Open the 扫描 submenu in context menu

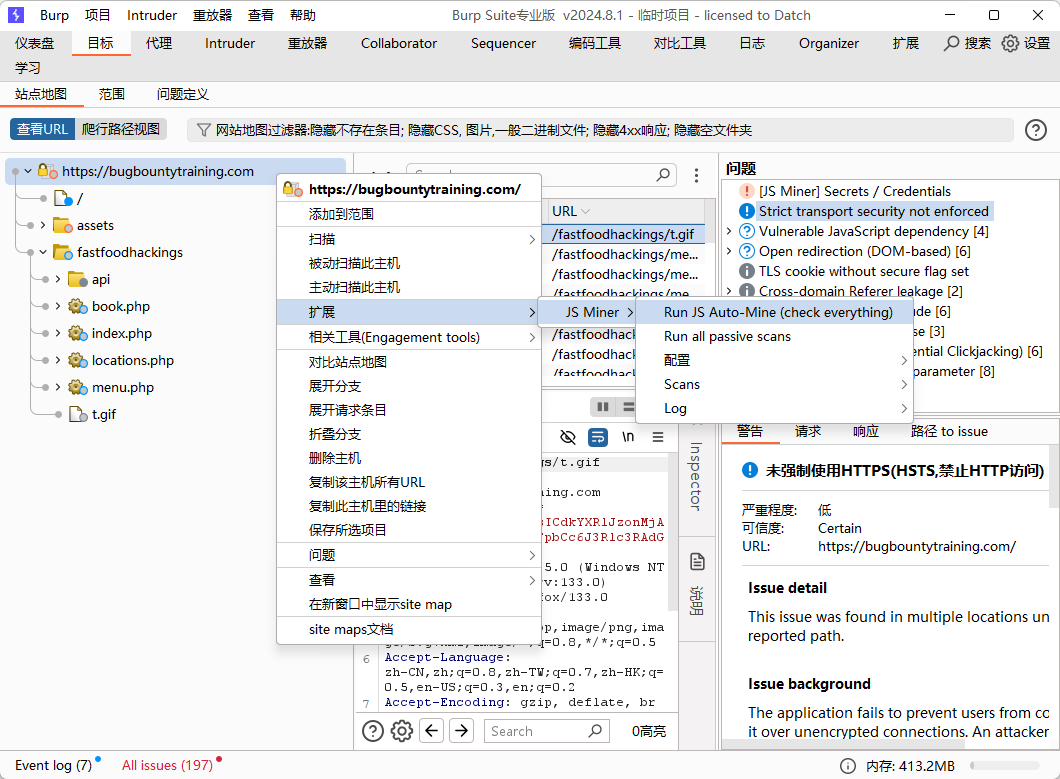pos(409,239)
